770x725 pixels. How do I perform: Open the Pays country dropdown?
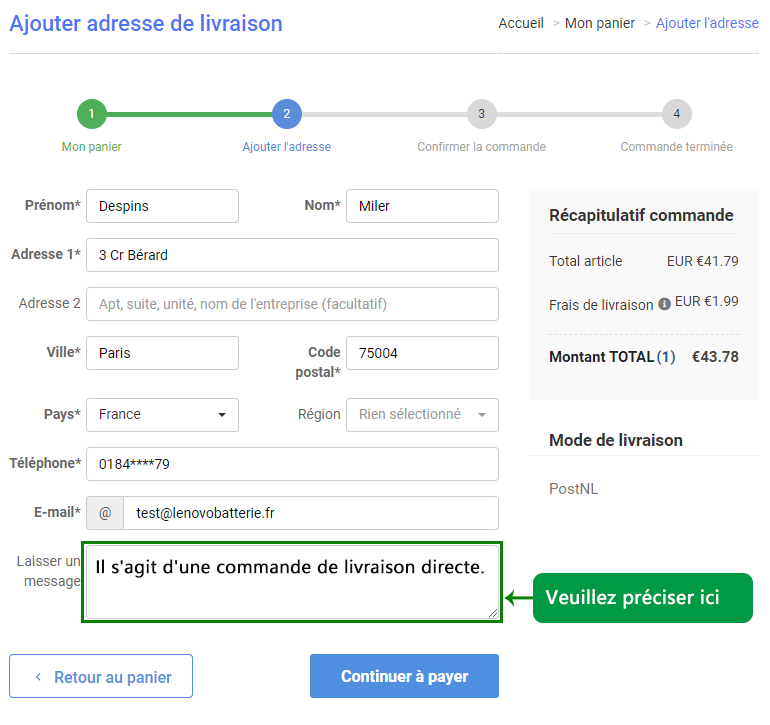[x=163, y=415]
